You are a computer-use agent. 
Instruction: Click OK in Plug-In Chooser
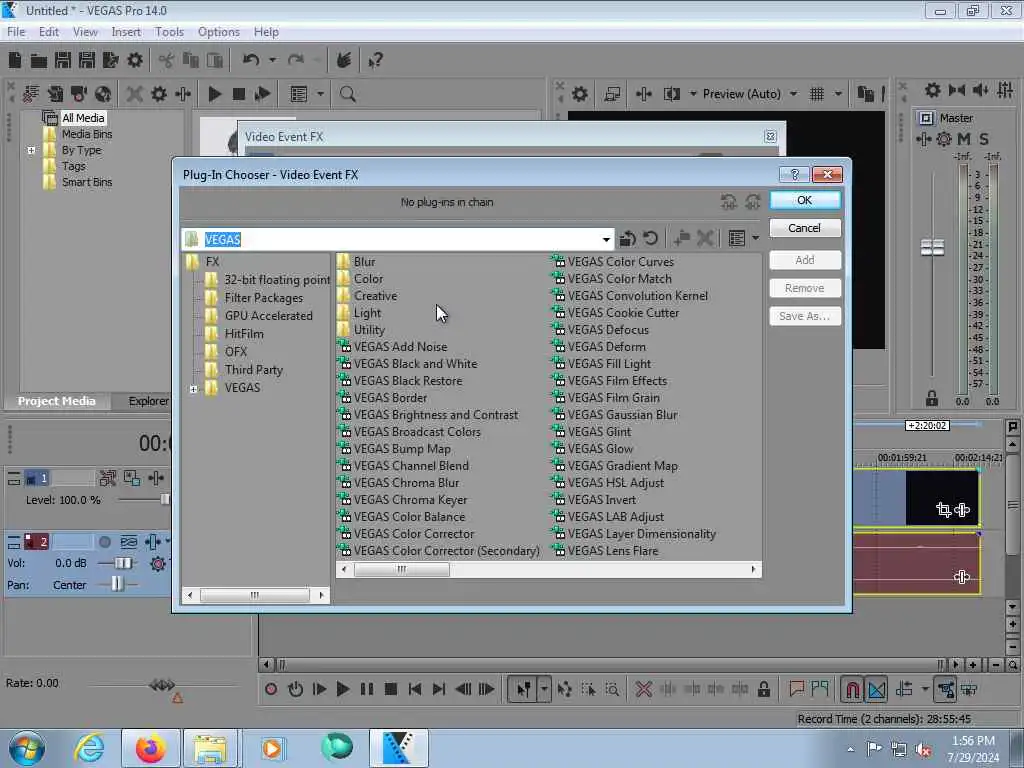(805, 200)
